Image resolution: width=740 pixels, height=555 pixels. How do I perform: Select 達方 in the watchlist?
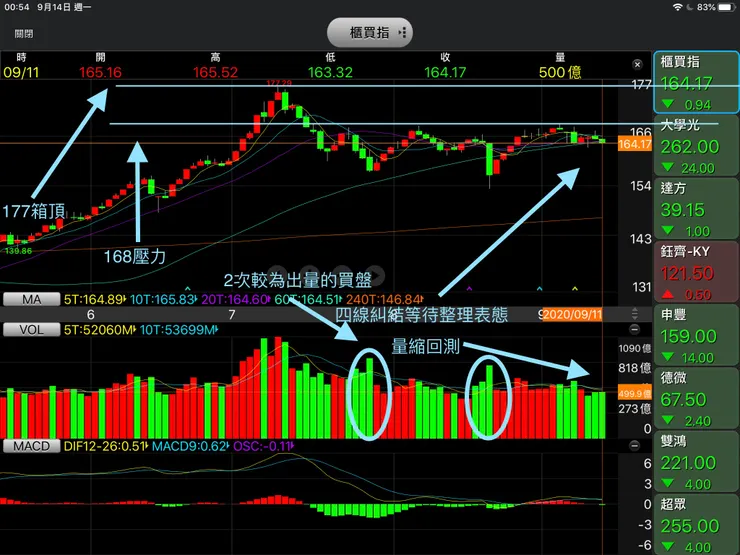click(696, 209)
